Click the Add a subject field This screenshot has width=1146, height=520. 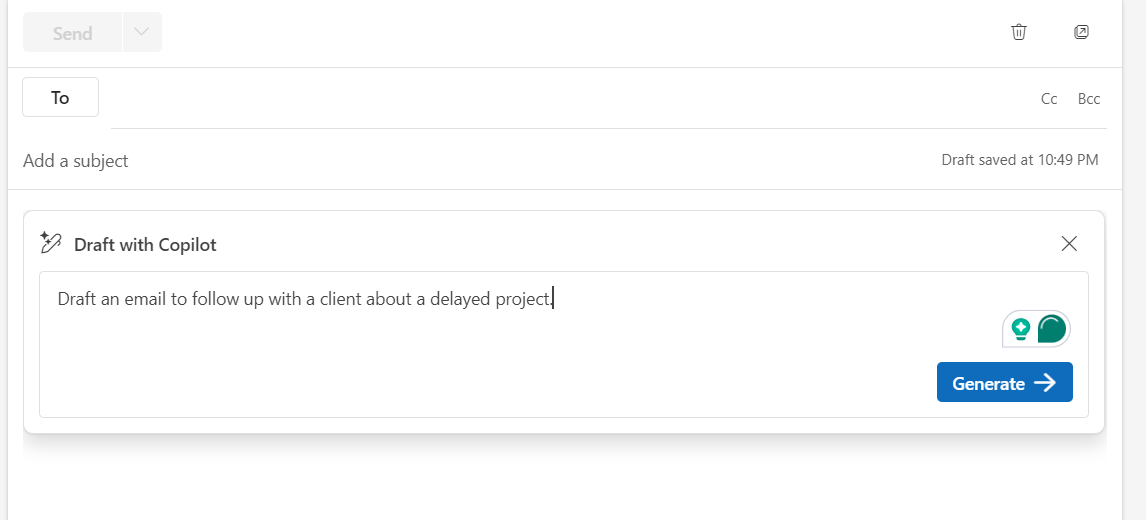point(475,161)
